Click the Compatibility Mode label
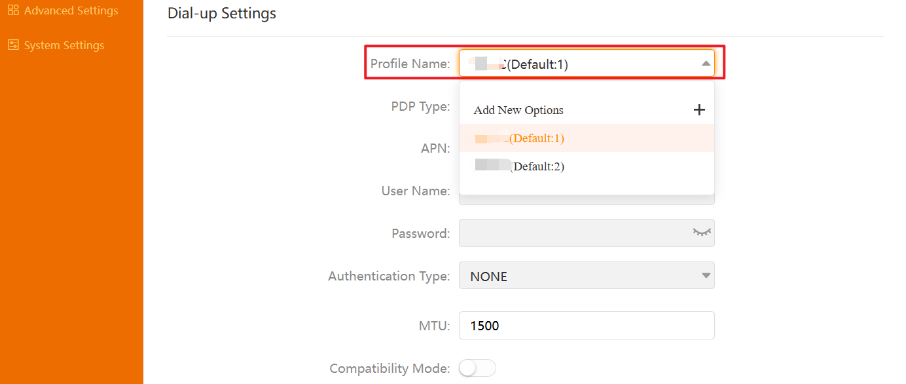 click(x=389, y=368)
